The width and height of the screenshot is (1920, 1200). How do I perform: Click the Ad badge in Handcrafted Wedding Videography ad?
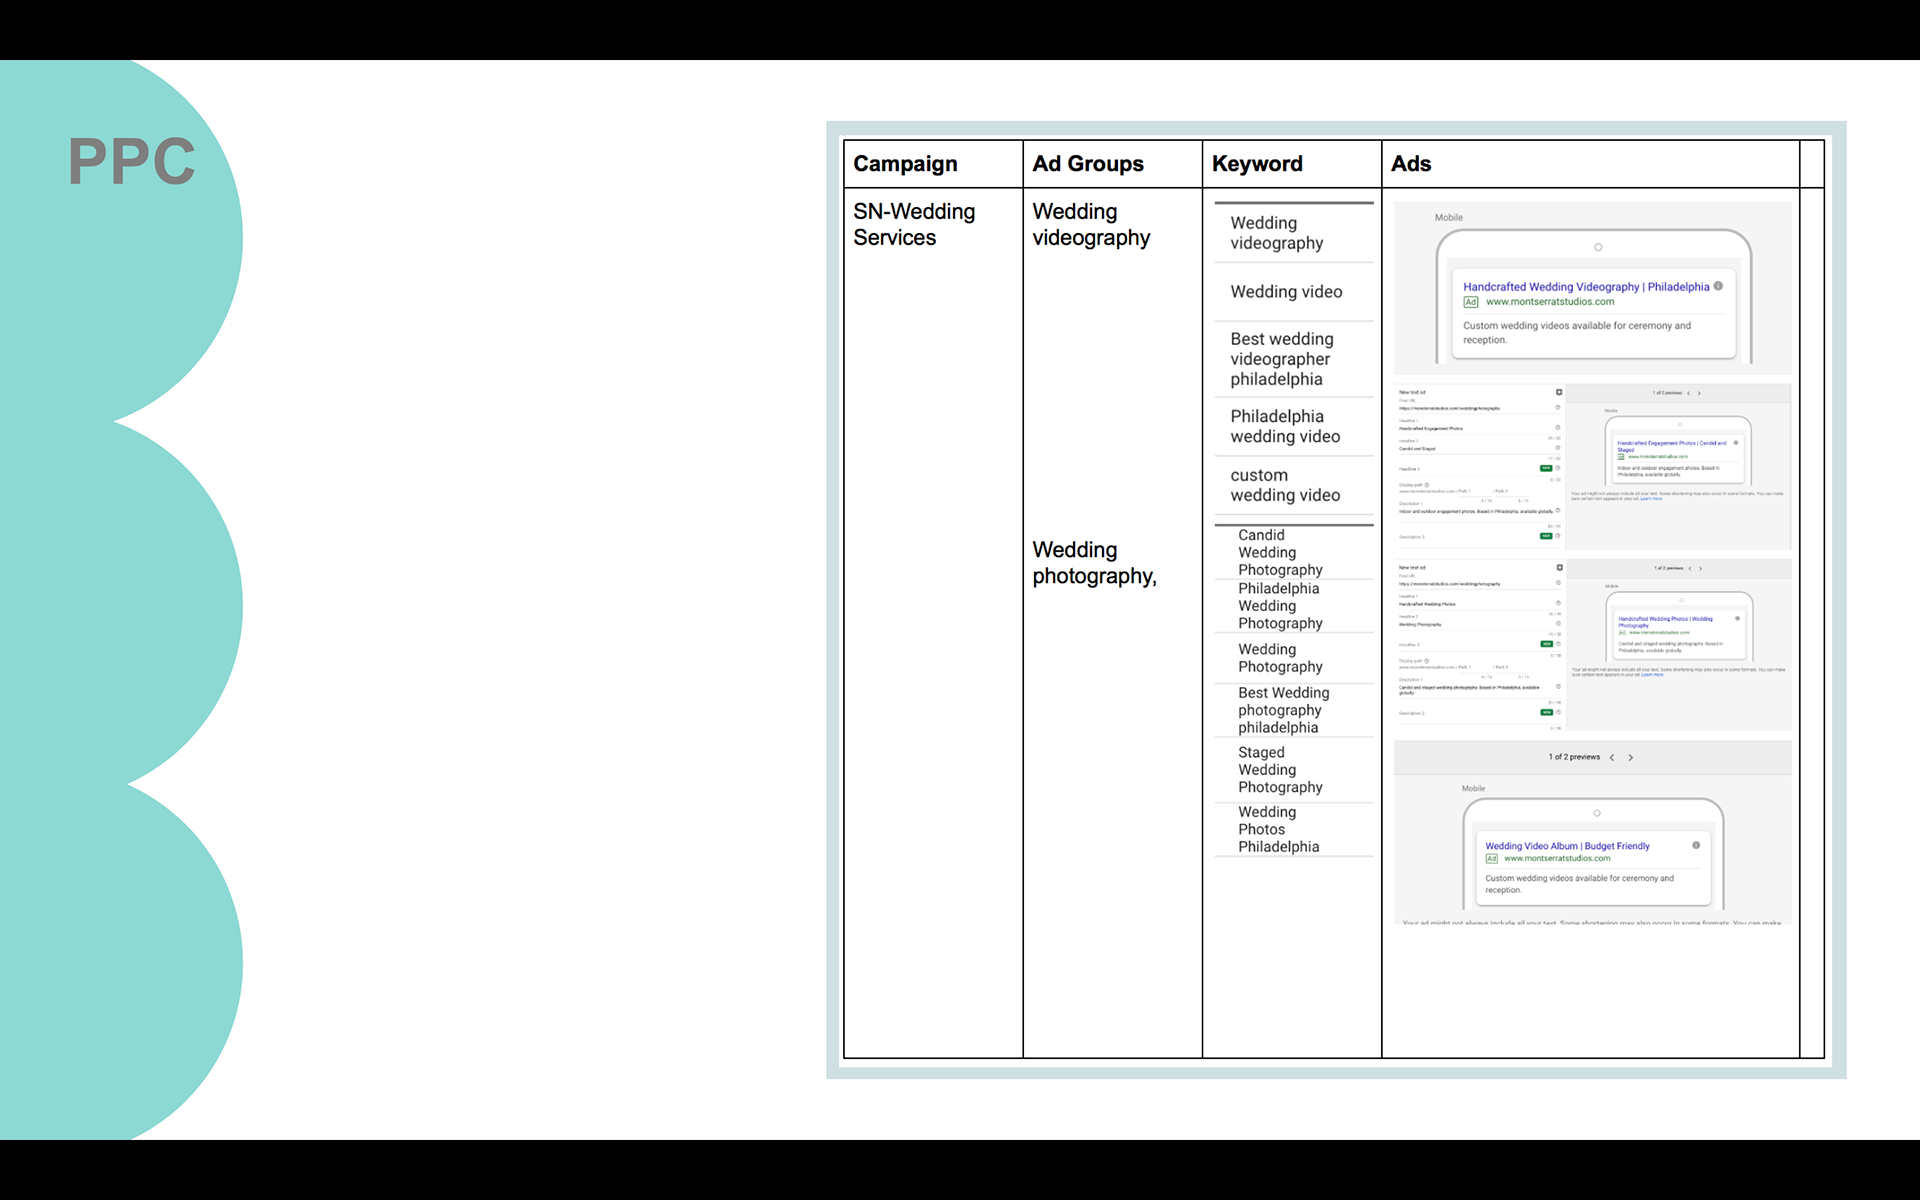pos(1471,302)
